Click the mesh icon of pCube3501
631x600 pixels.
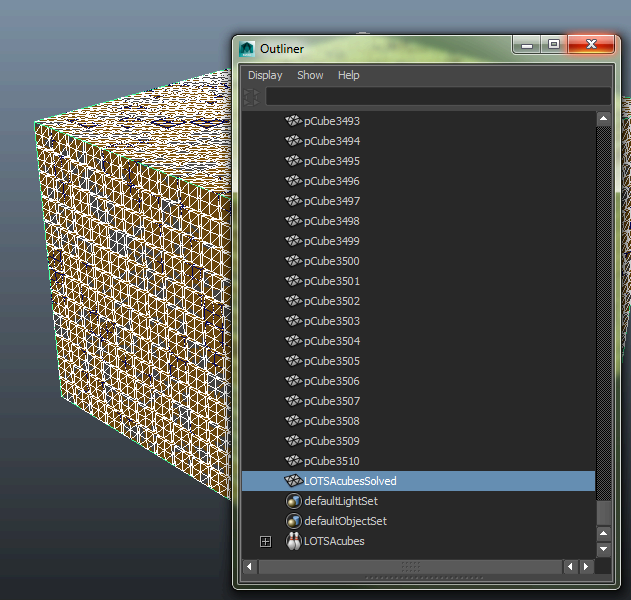point(294,280)
